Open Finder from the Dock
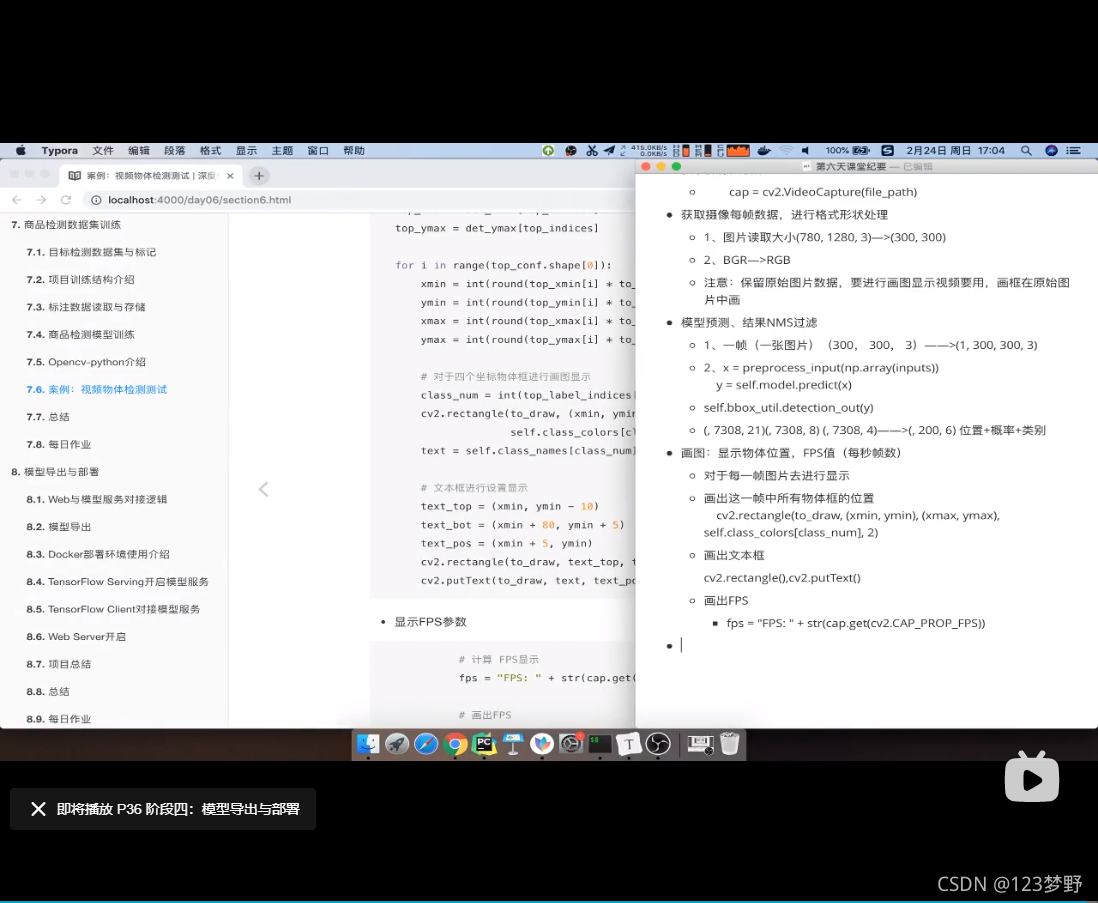 click(x=368, y=743)
